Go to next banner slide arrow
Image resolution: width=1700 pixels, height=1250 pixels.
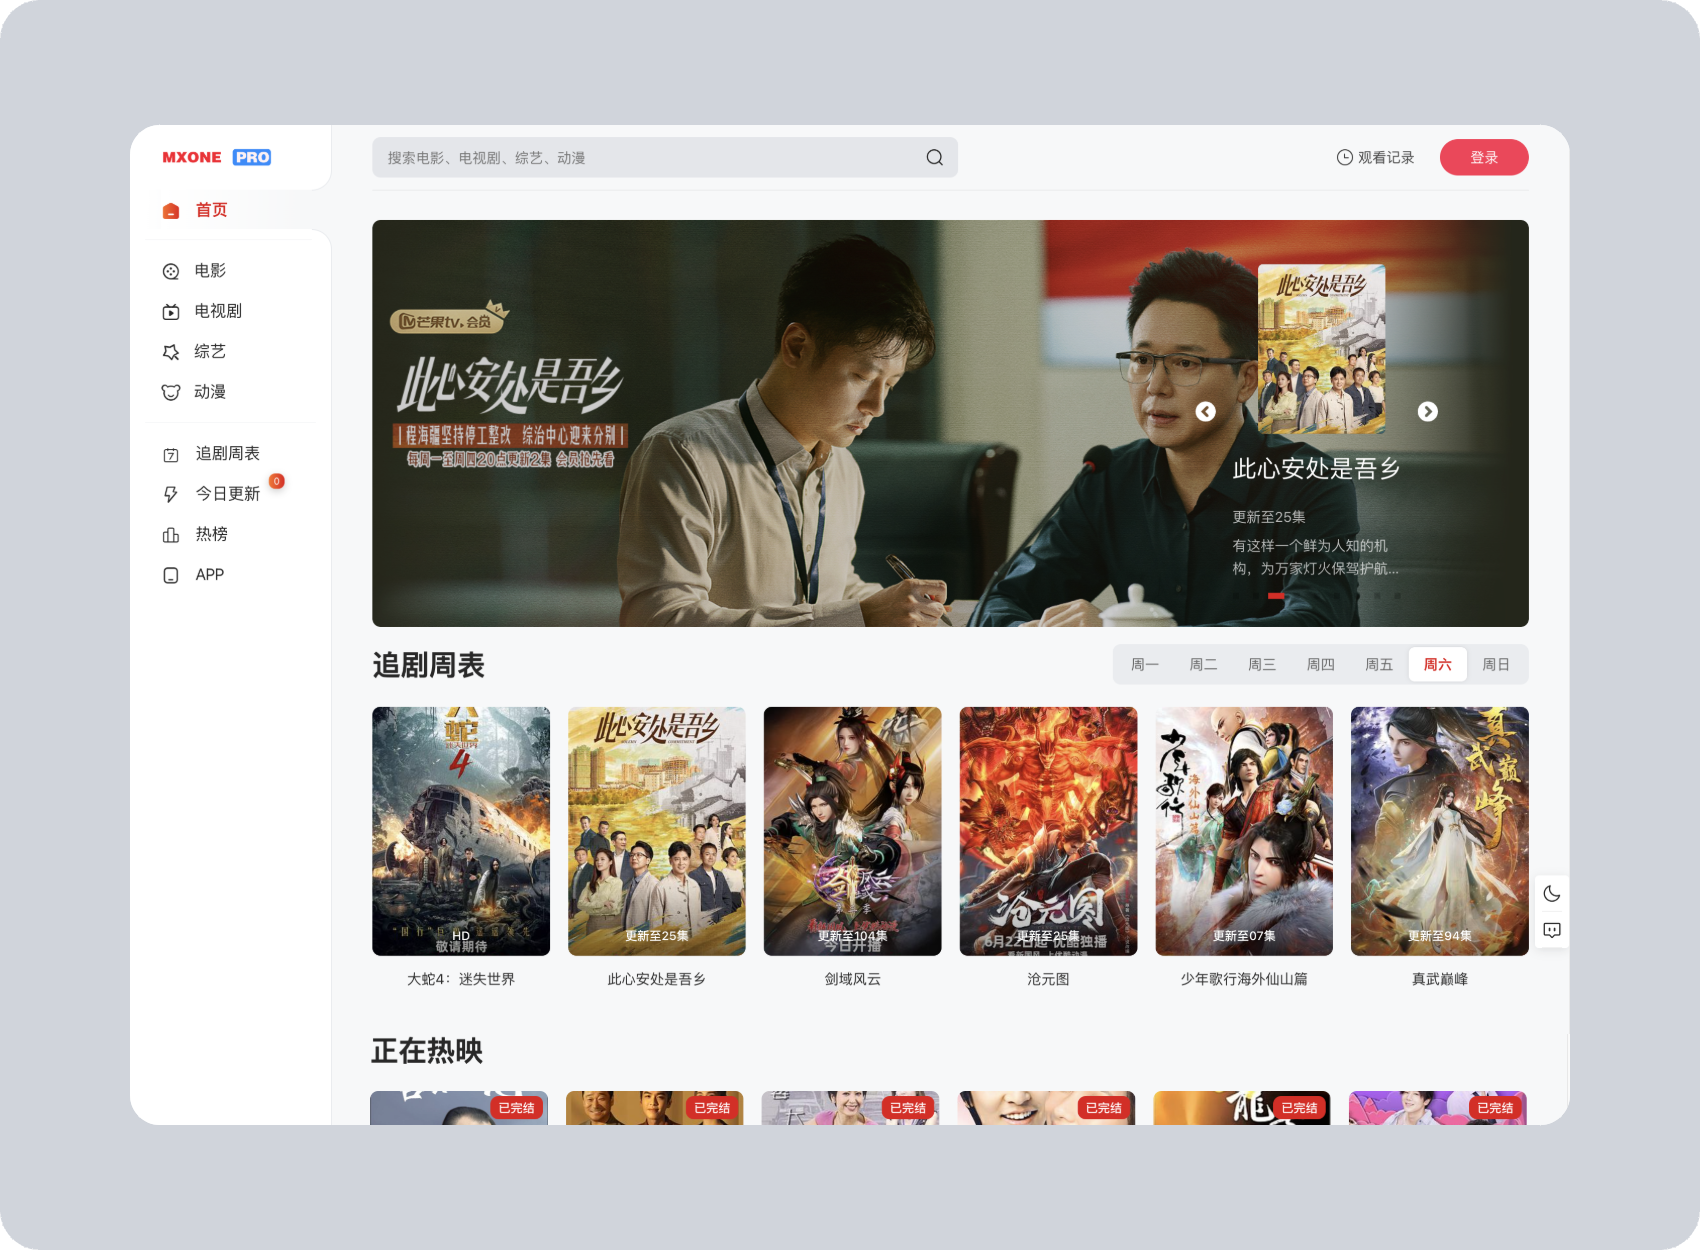pyautogui.click(x=1428, y=412)
